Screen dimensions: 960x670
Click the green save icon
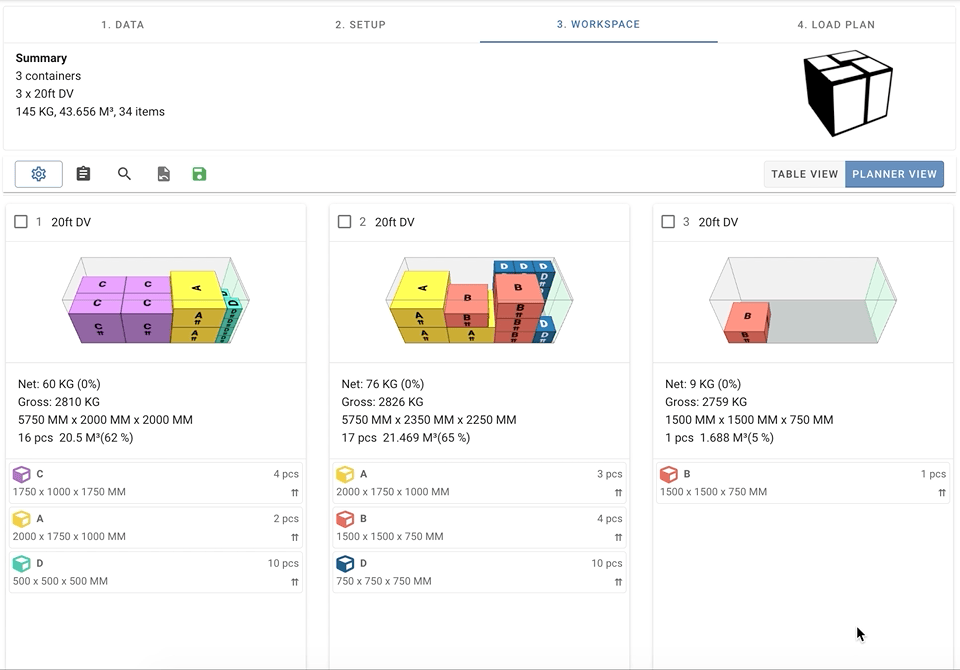(199, 174)
